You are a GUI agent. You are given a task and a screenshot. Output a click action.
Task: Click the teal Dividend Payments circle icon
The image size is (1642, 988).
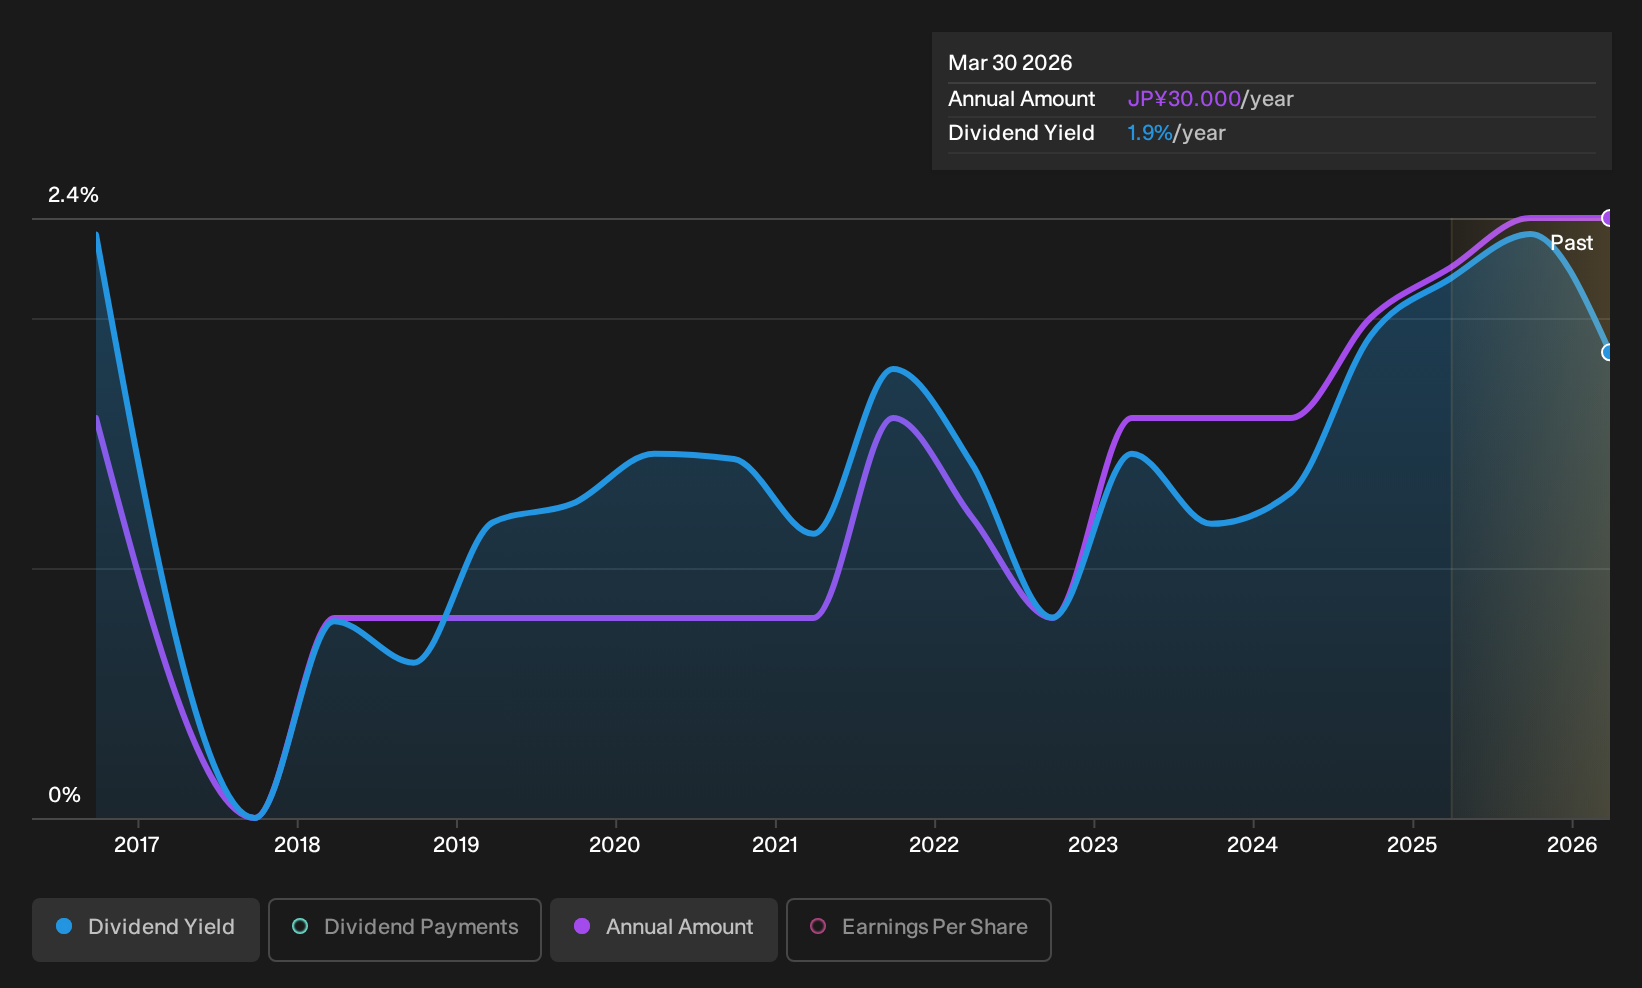pos(300,927)
